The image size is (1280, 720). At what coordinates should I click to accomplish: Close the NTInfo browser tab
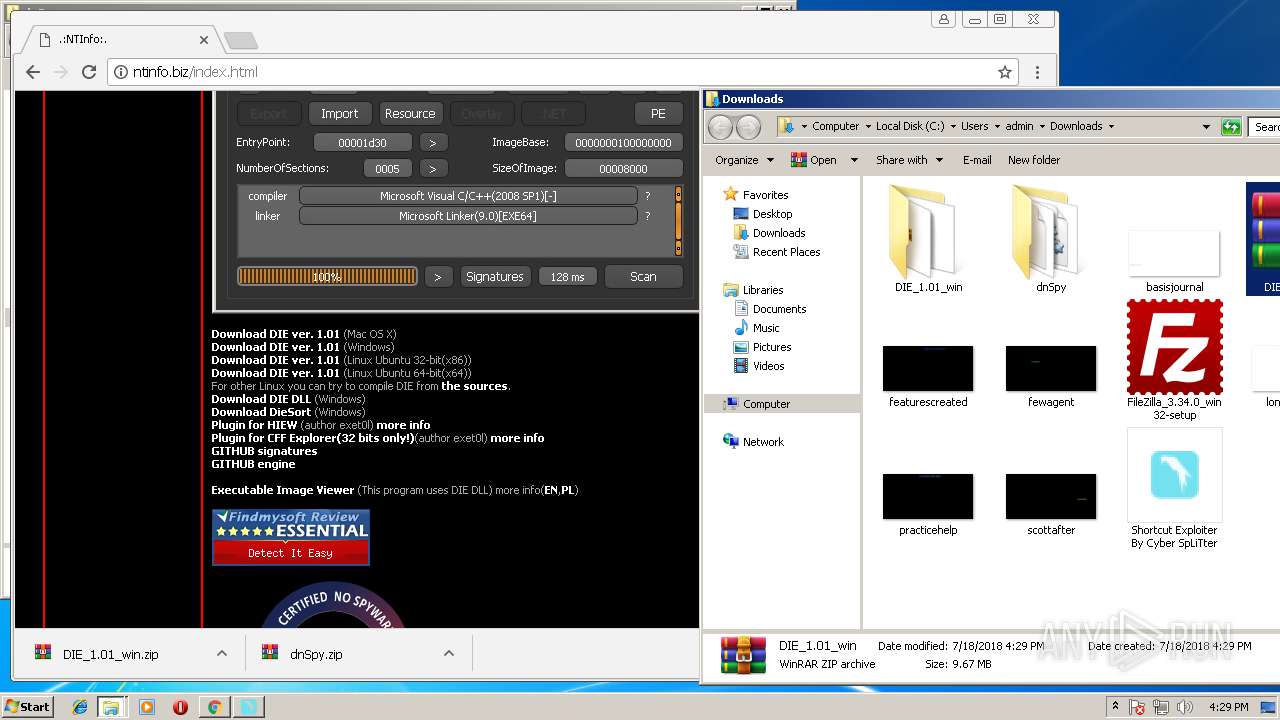tap(204, 40)
